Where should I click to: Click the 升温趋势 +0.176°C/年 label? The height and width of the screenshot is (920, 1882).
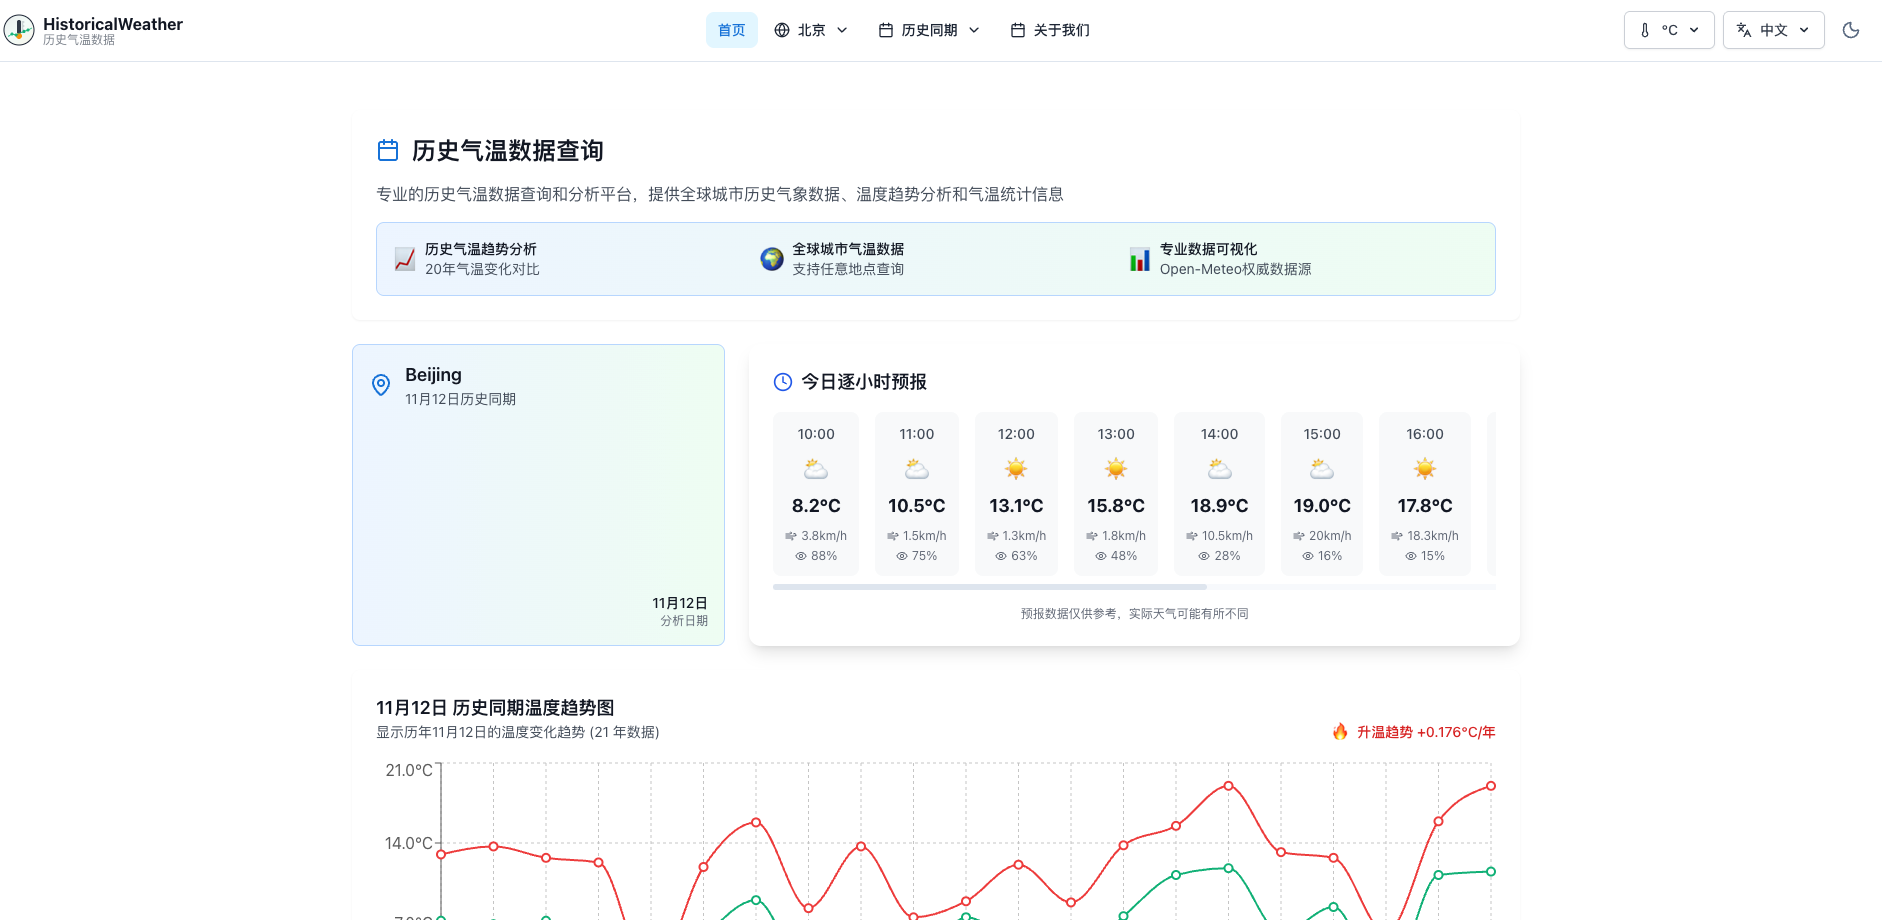click(x=1424, y=731)
